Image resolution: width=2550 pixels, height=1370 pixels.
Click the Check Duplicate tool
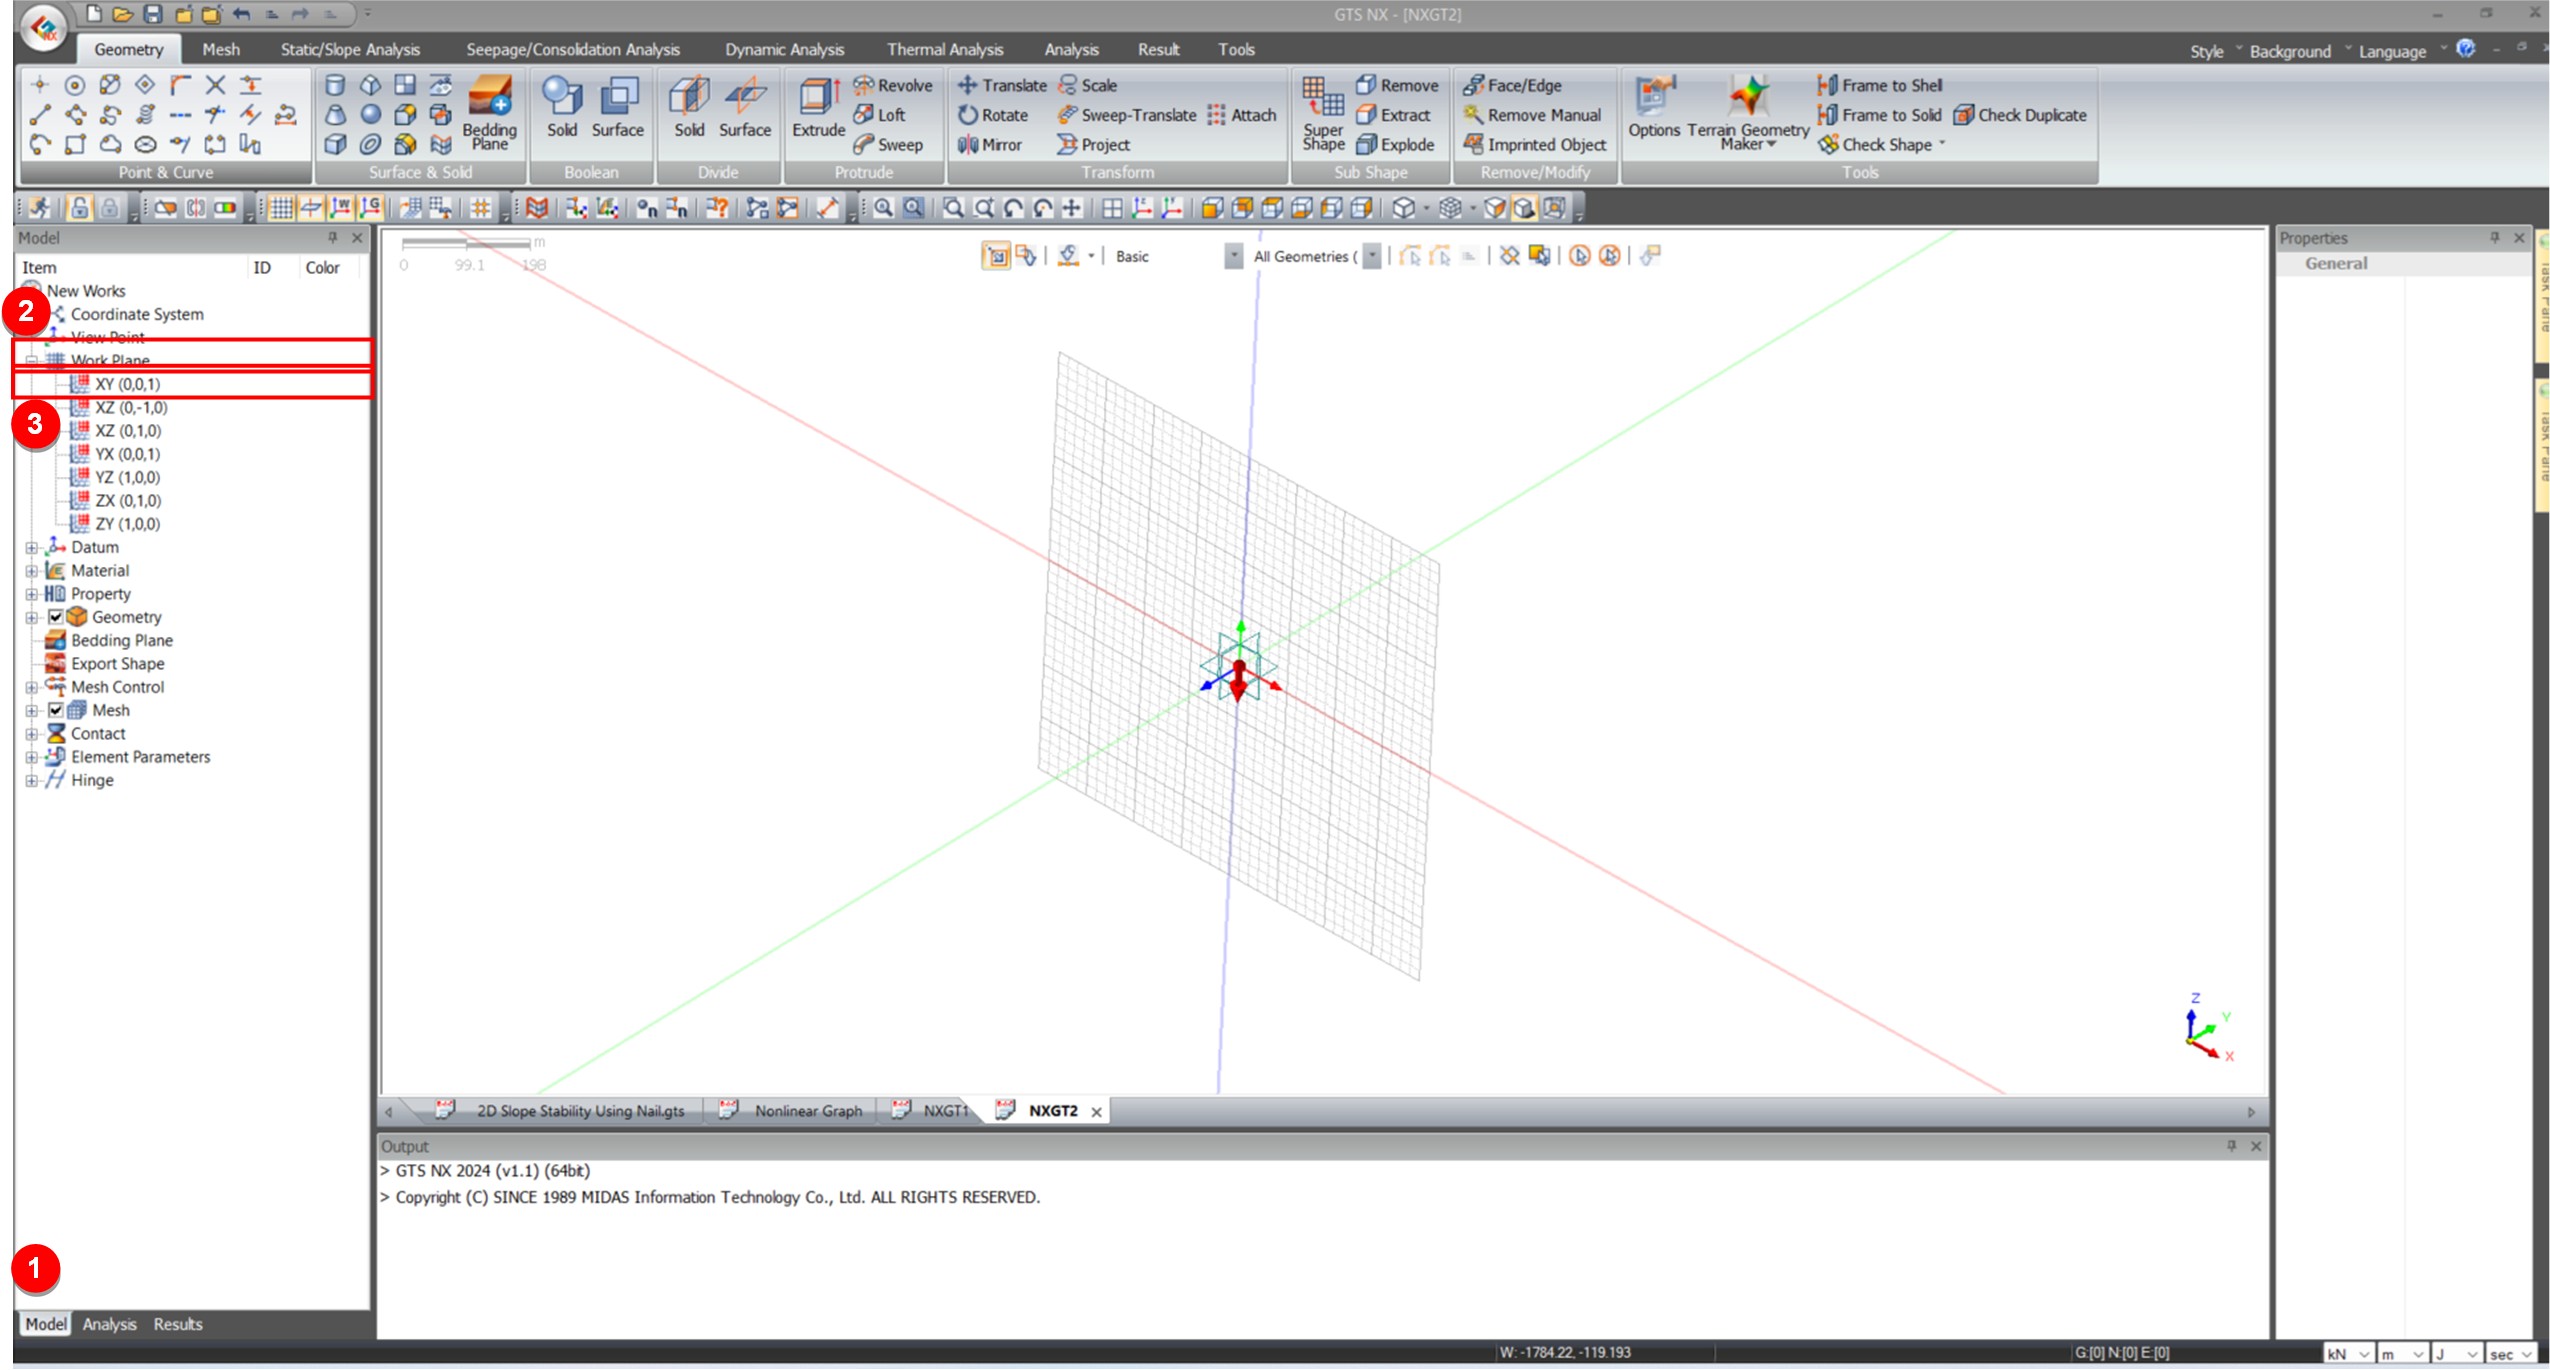coord(2020,115)
